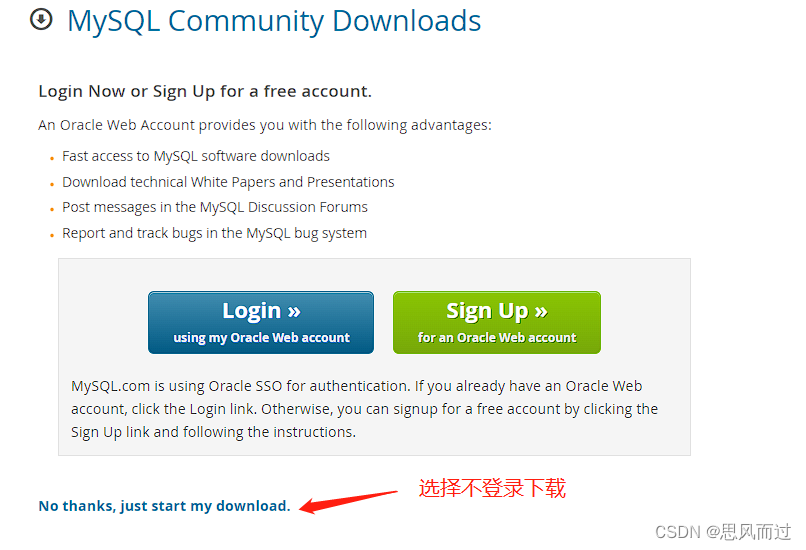This screenshot has height=550, width=806.
Task: Click the Oracle SSO authentication paragraph
Action: [364, 409]
